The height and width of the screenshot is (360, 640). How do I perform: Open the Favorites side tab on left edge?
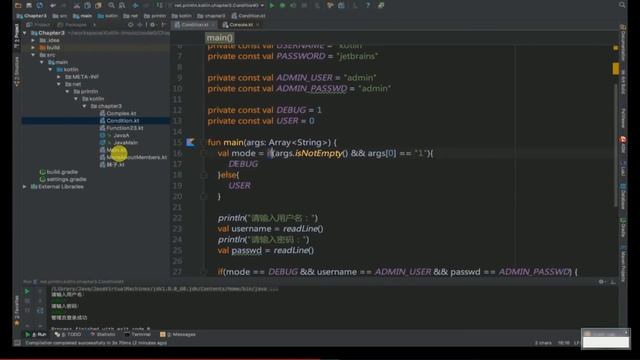(17, 310)
